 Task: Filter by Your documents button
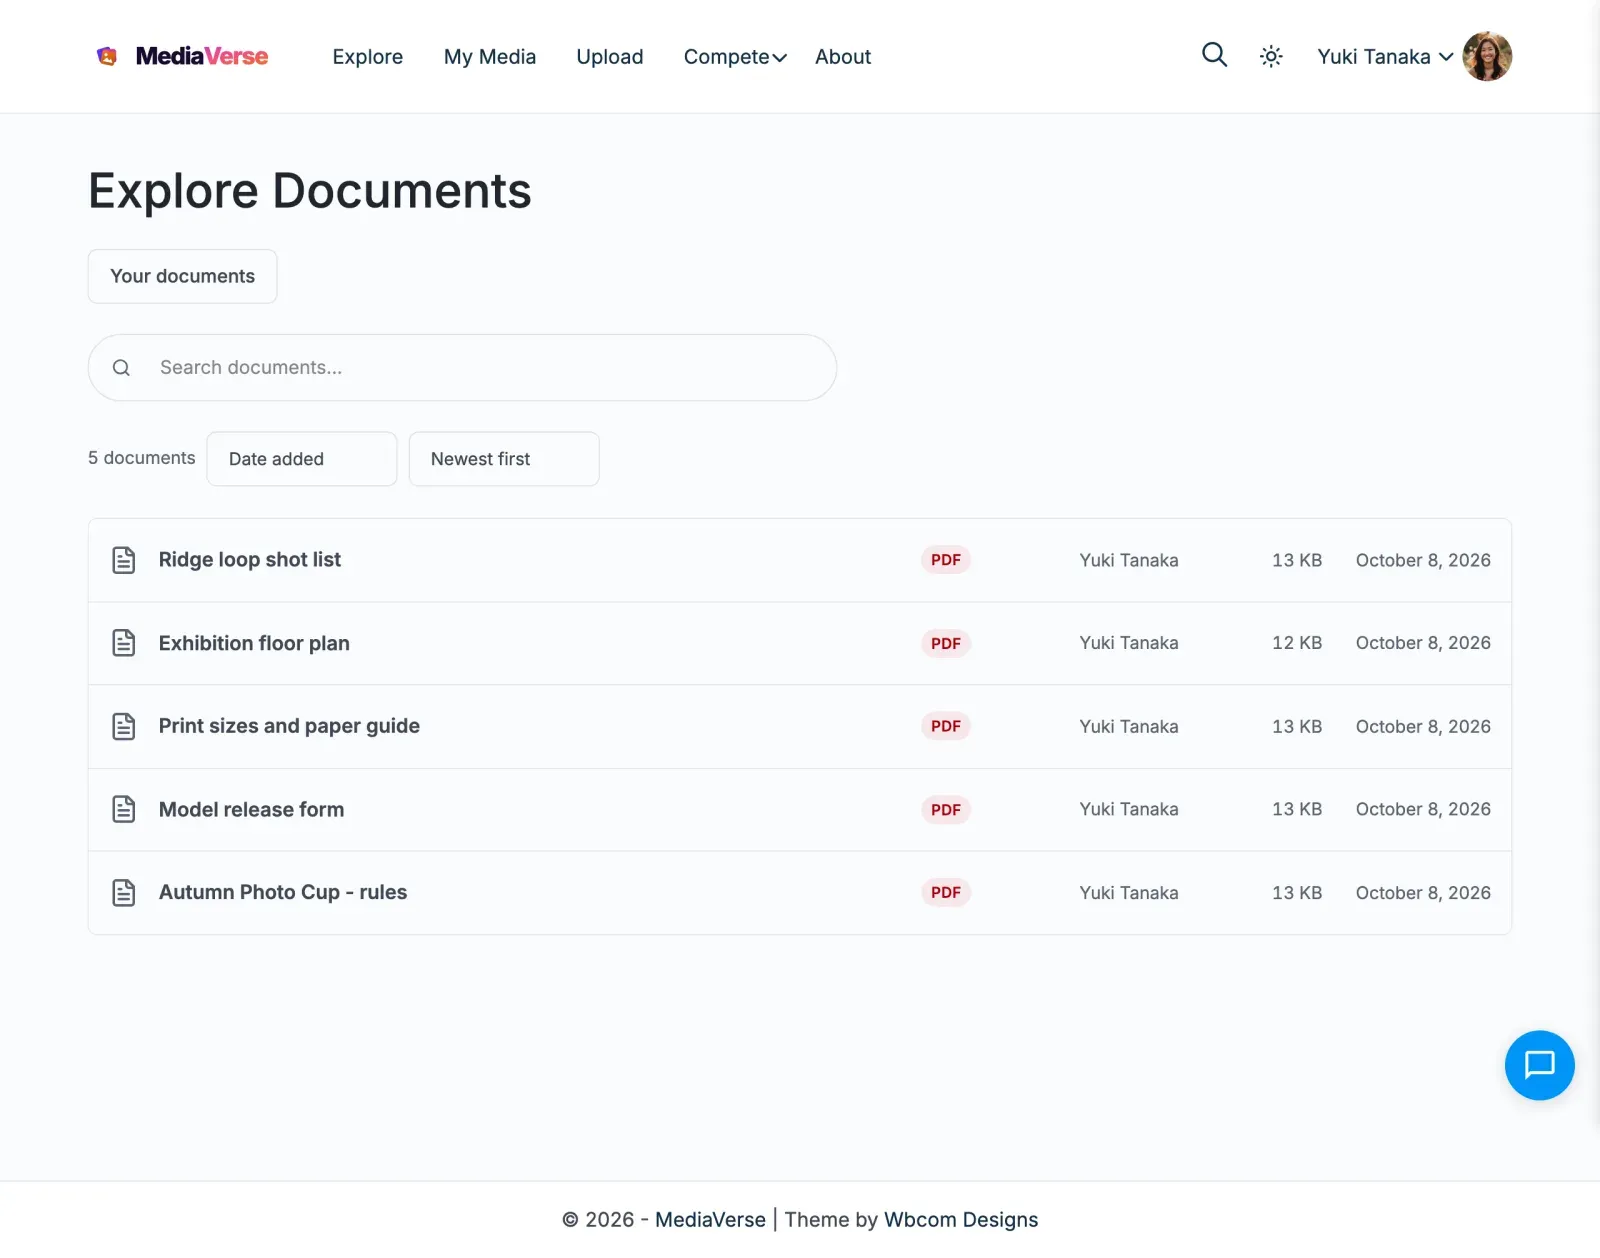[182, 276]
